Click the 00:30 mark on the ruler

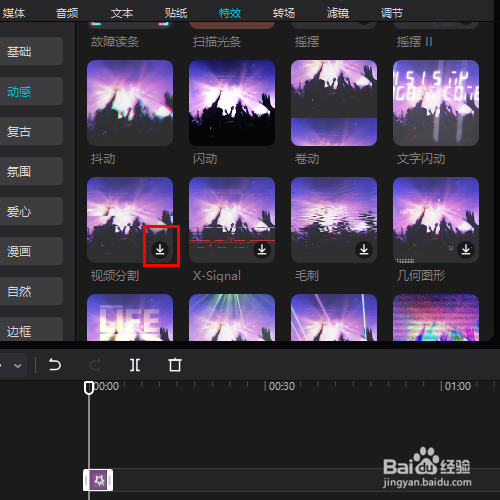(x=282, y=386)
